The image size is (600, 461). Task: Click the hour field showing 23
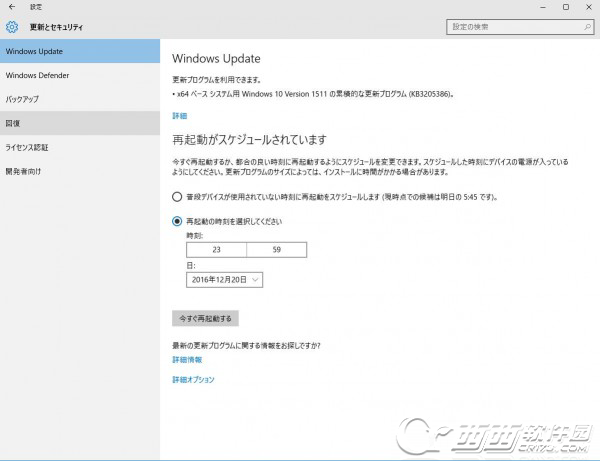point(217,250)
